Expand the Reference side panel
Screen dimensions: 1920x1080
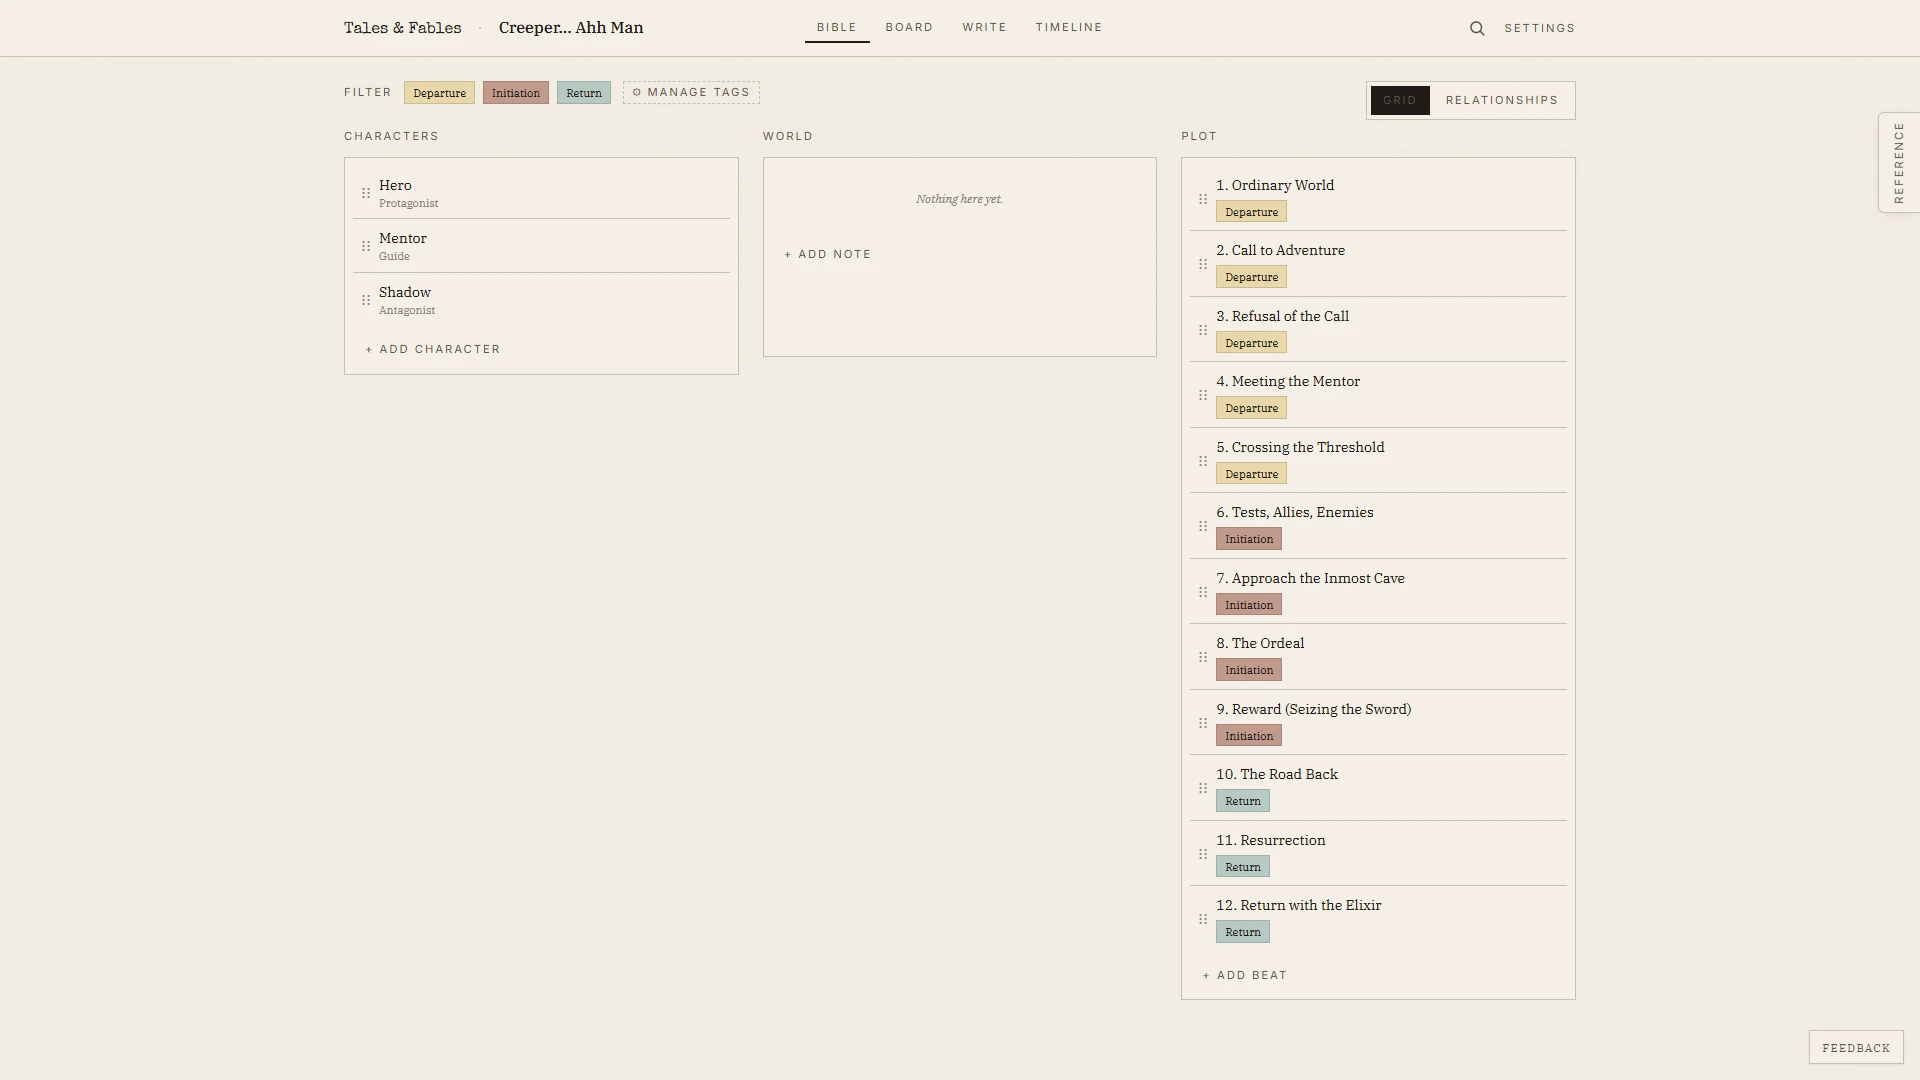pyautogui.click(x=1898, y=163)
